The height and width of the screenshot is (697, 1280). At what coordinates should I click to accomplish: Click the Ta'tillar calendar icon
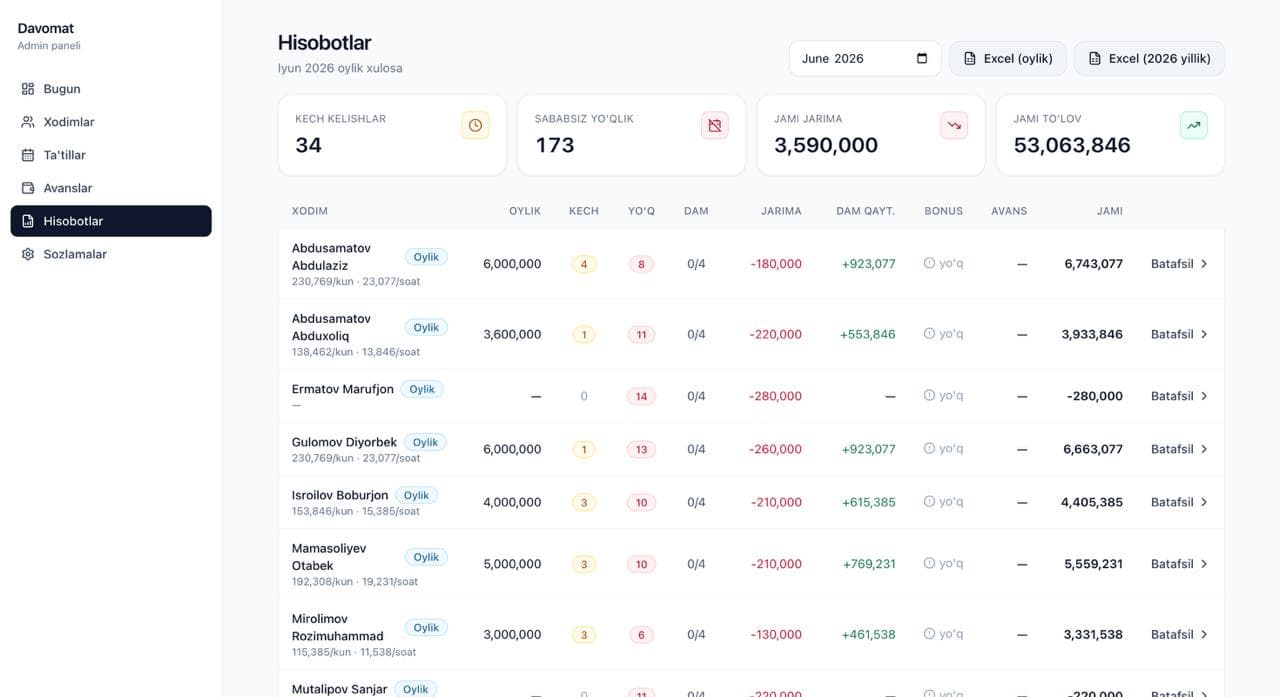(28, 155)
